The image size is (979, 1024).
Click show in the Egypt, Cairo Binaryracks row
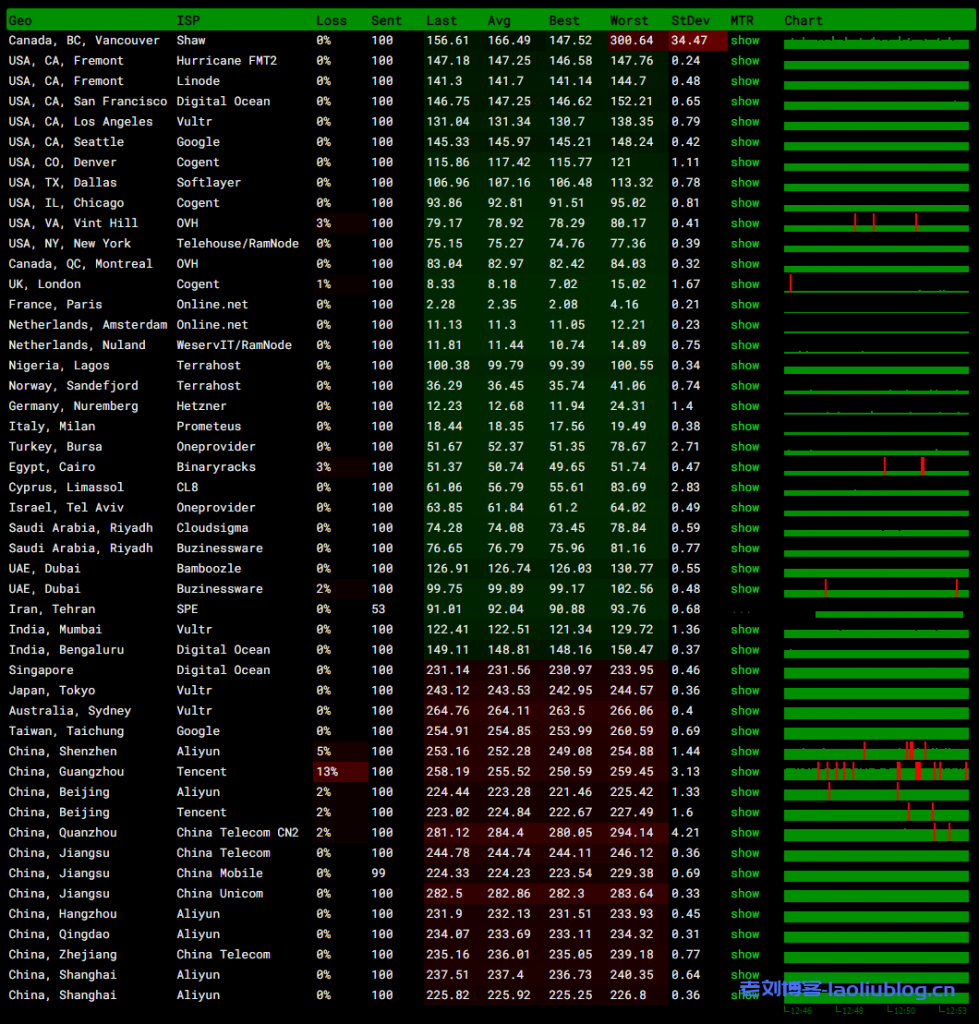[744, 467]
